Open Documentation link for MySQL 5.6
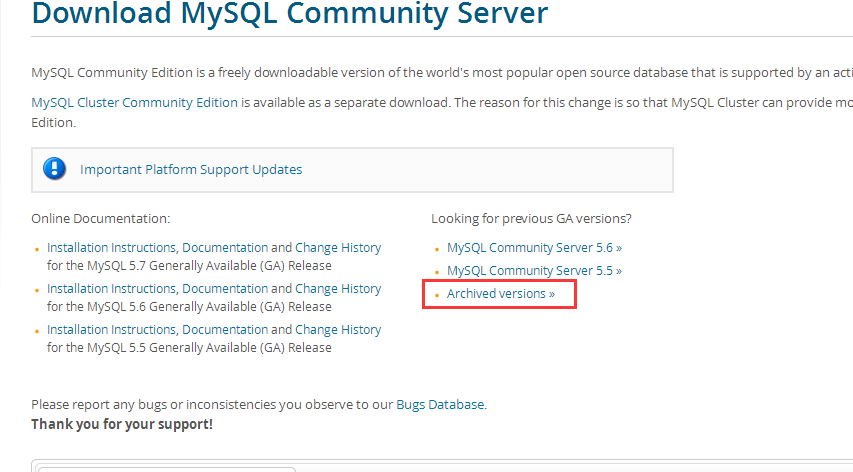This screenshot has width=853, height=472. pyautogui.click(x=225, y=289)
